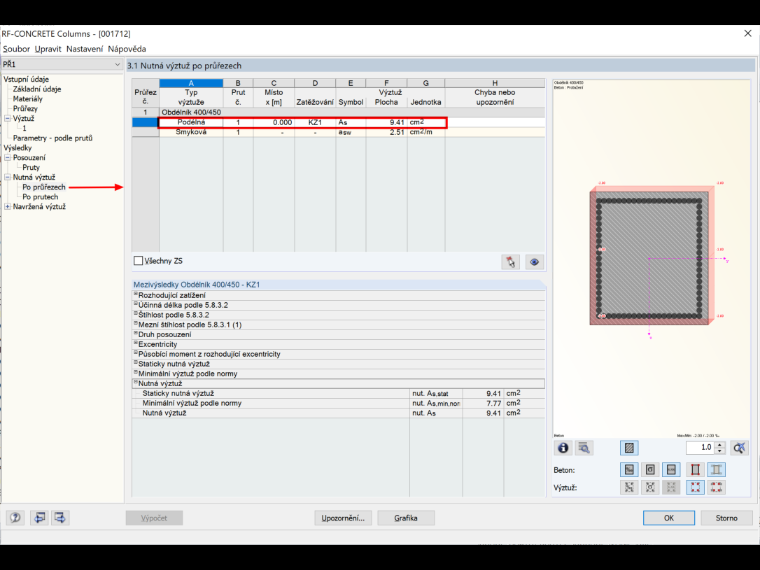Click the Beton section icon with red corners
The height and width of the screenshot is (570, 760).
point(695,469)
